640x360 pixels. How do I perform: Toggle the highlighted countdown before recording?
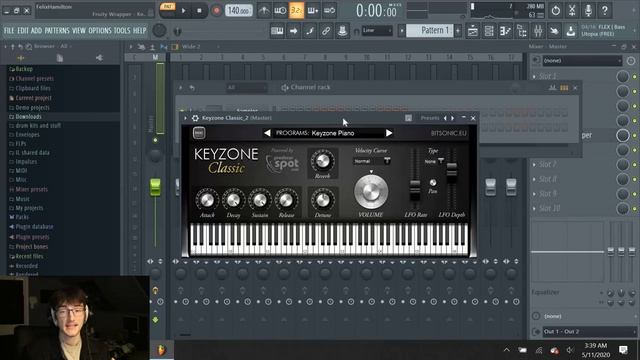click(296, 11)
